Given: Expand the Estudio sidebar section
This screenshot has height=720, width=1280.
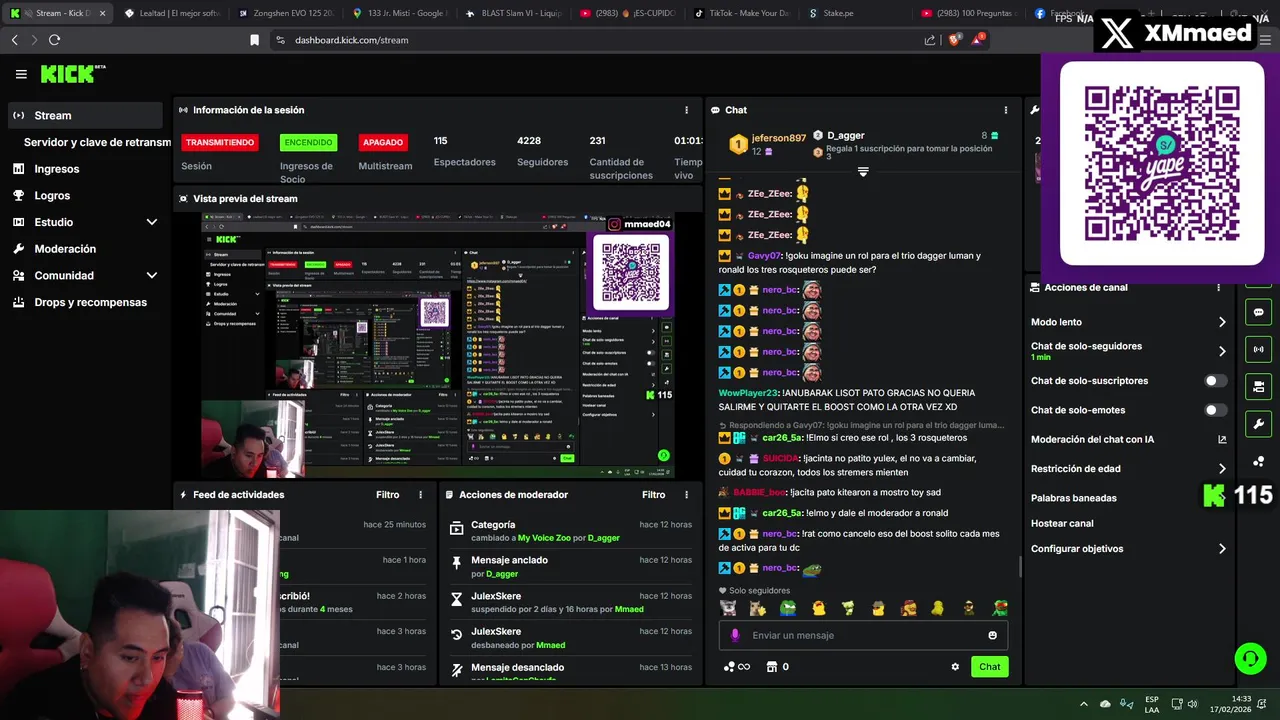Looking at the screenshot, I should point(152,222).
